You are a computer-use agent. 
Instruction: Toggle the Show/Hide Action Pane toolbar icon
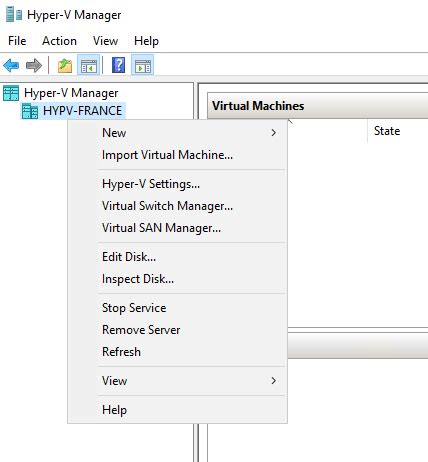(x=143, y=65)
